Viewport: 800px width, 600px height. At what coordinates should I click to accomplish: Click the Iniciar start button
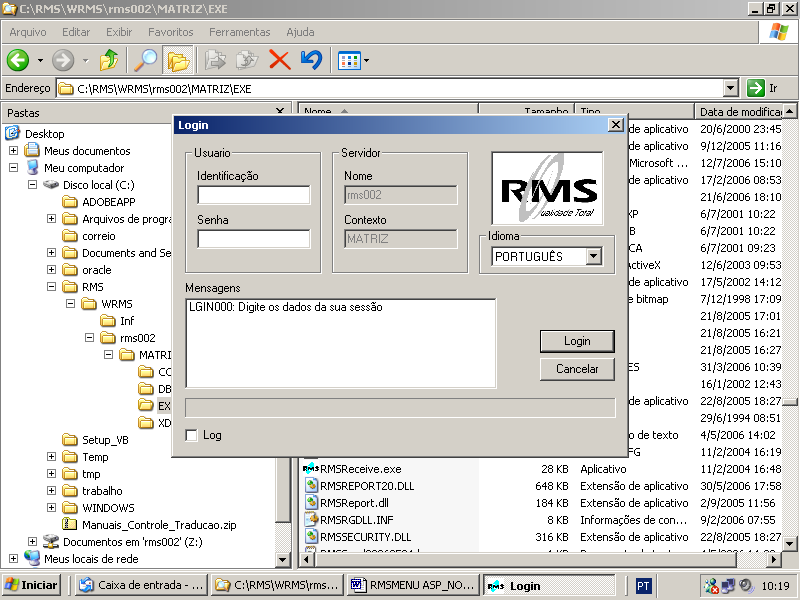(x=31, y=585)
